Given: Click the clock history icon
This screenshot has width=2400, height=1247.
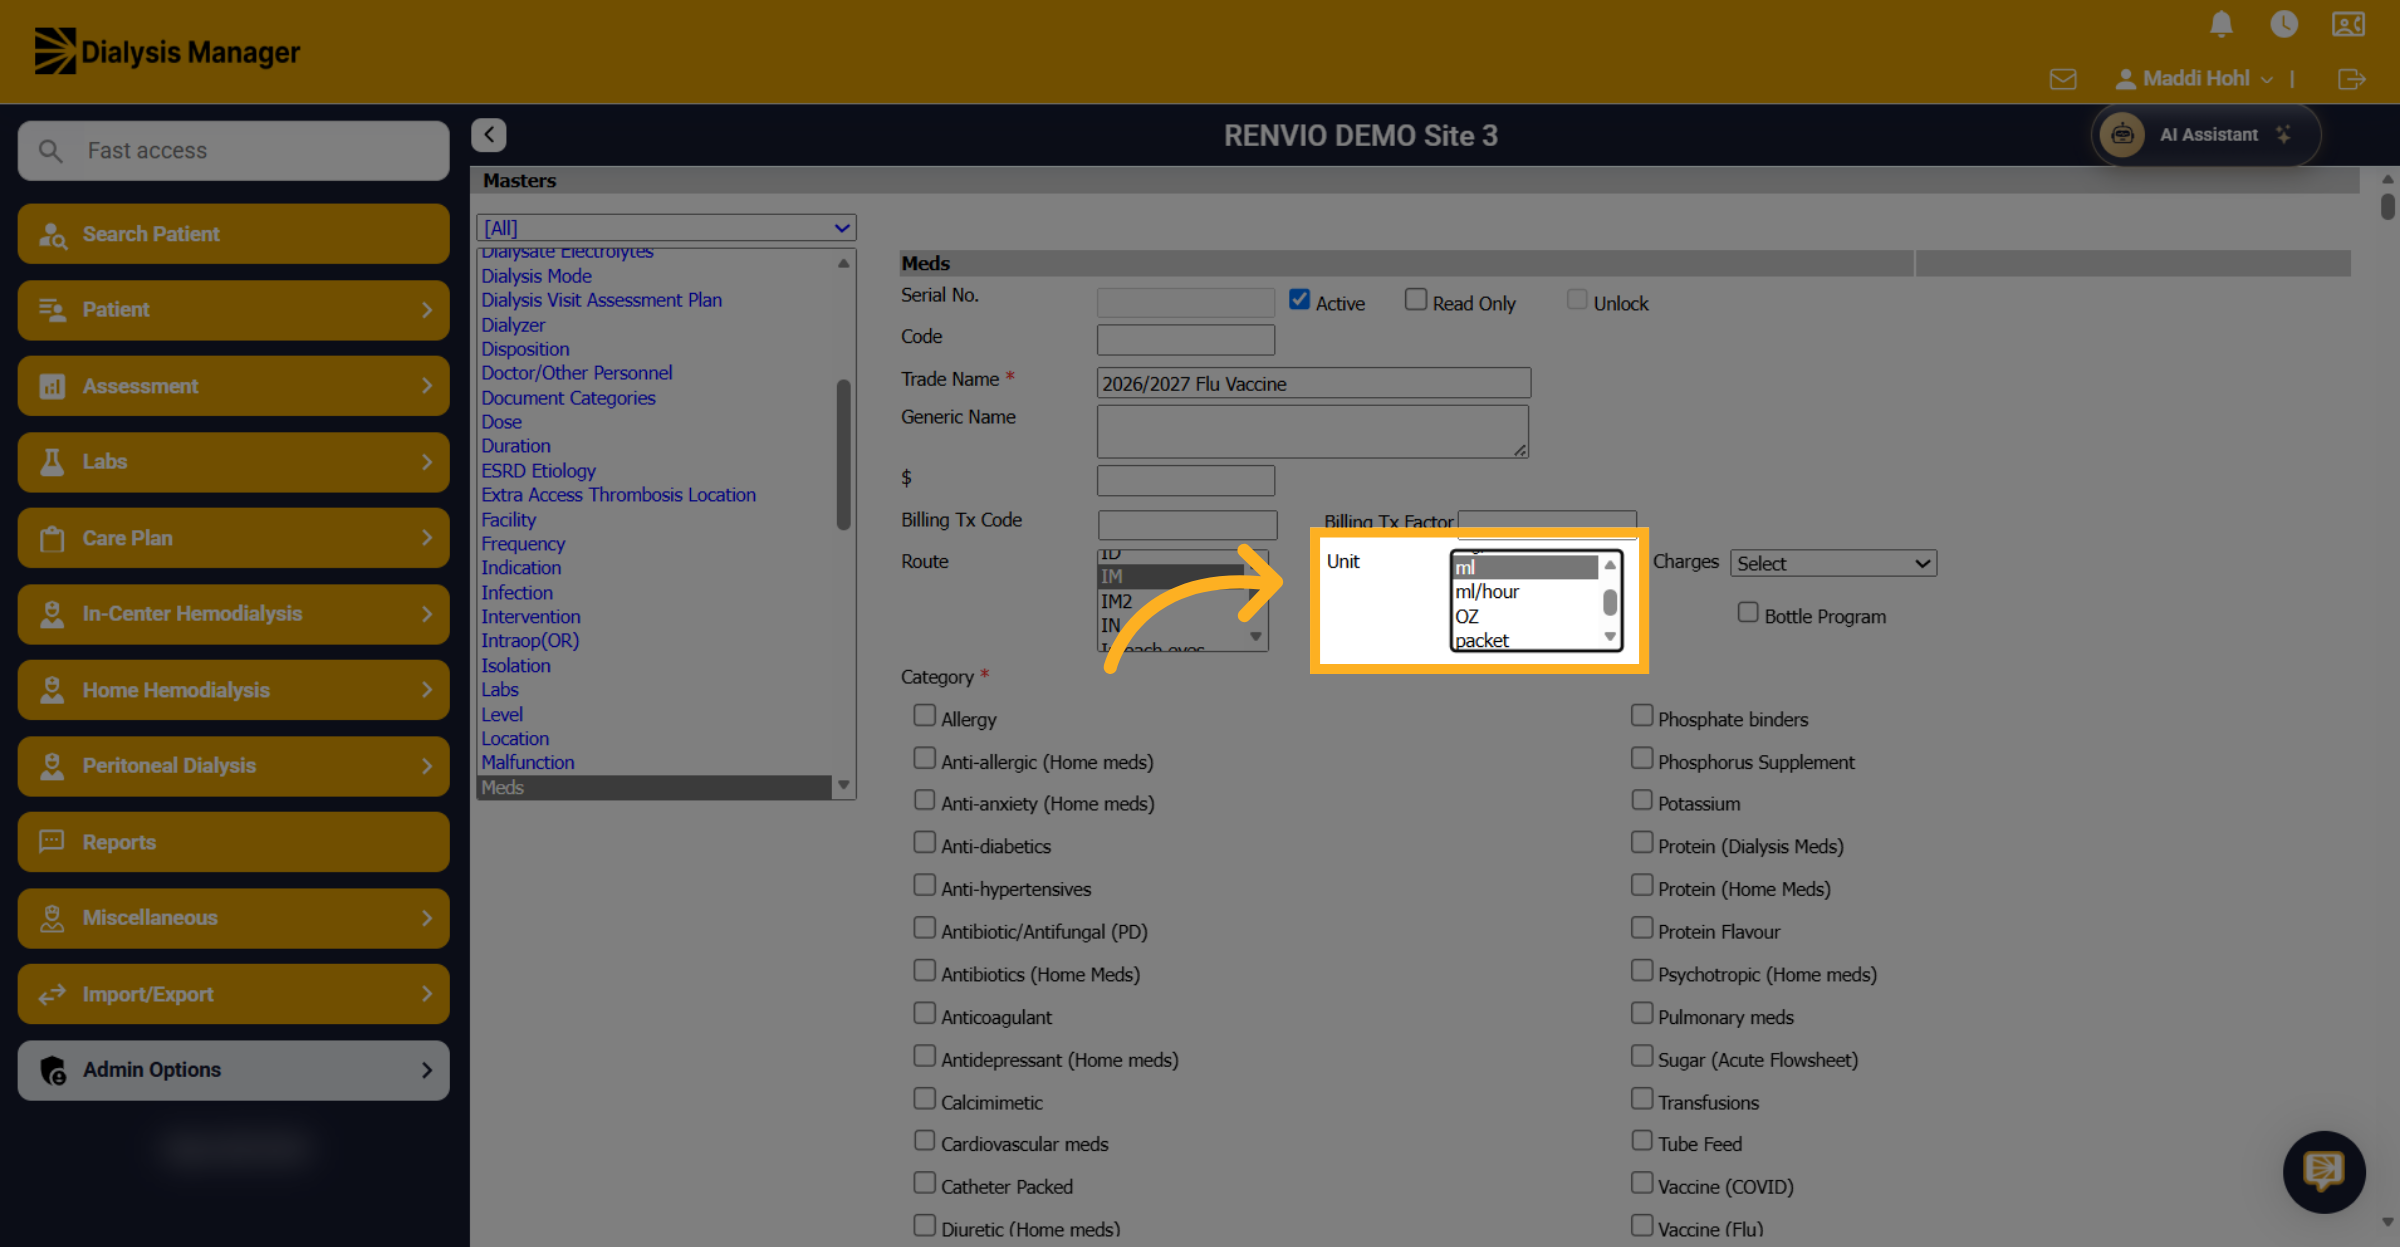Looking at the screenshot, I should [2284, 24].
